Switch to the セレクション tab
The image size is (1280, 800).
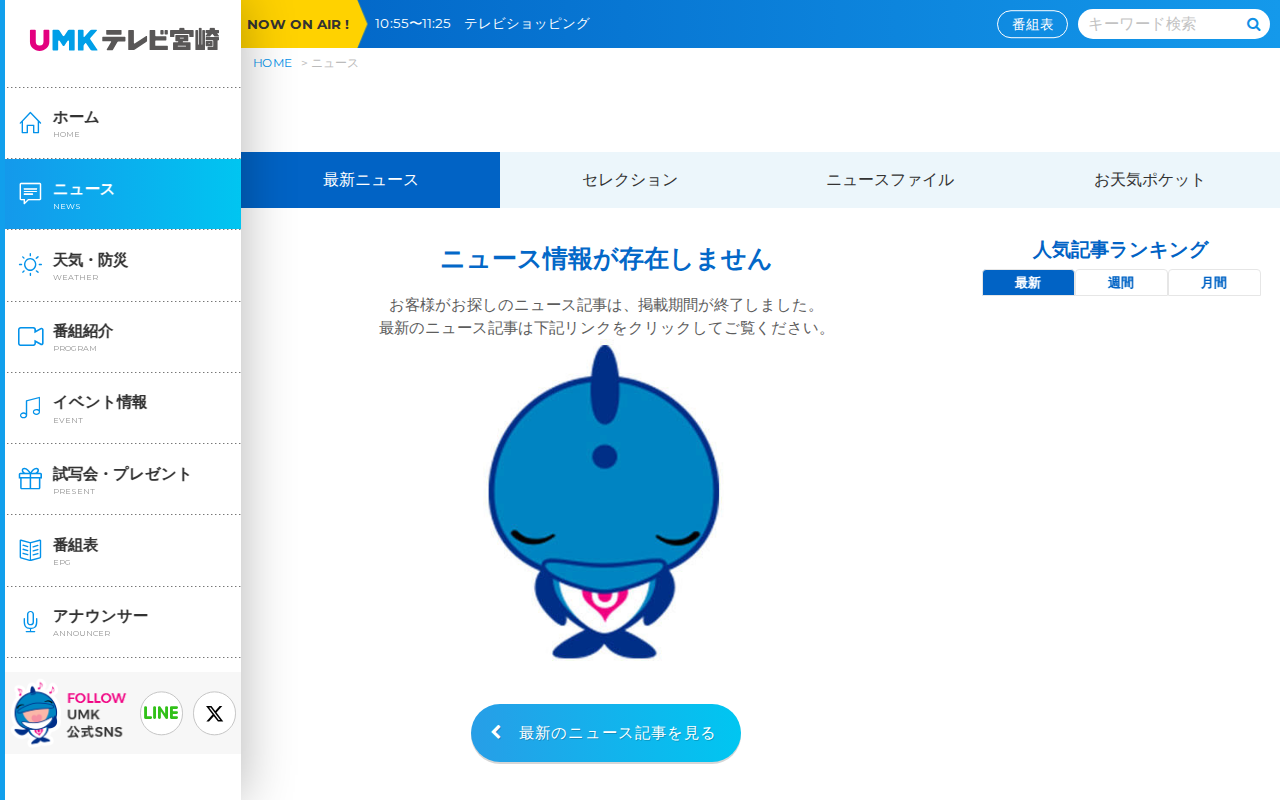pos(630,180)
